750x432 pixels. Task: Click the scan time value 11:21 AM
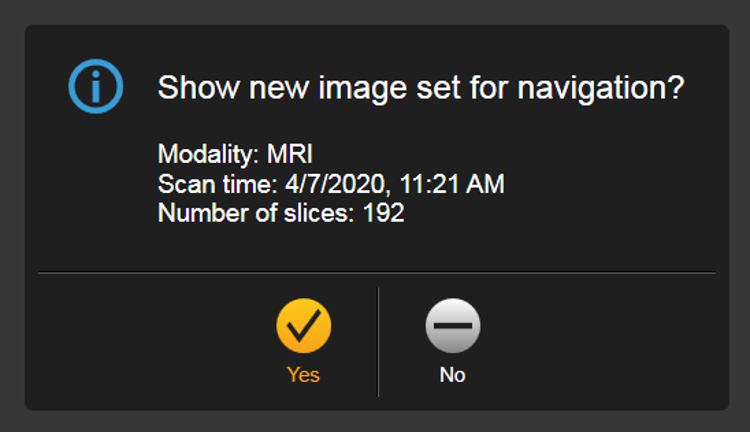(x=452, y=184)
